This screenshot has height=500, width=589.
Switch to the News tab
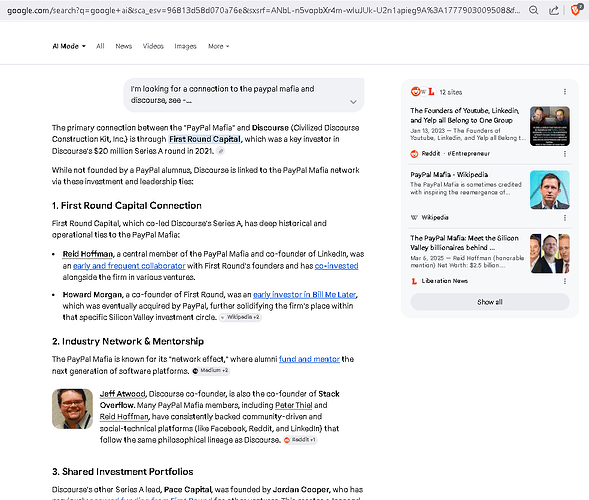tap(124, 46)
